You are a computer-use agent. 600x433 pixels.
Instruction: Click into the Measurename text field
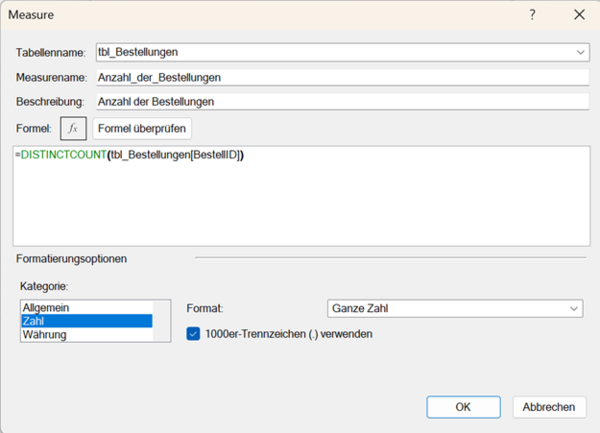pyautogui.click(x=340, y=76)
